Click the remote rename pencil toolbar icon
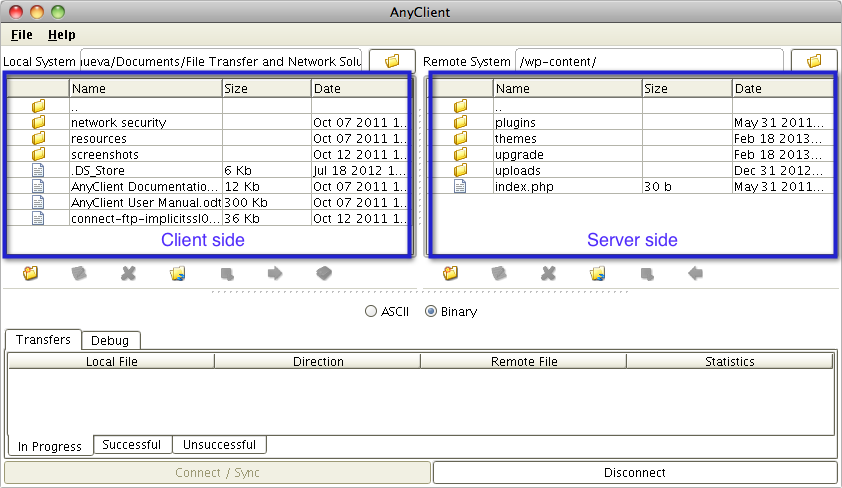This screenshot has height=488, width=842. click(499, 273)
